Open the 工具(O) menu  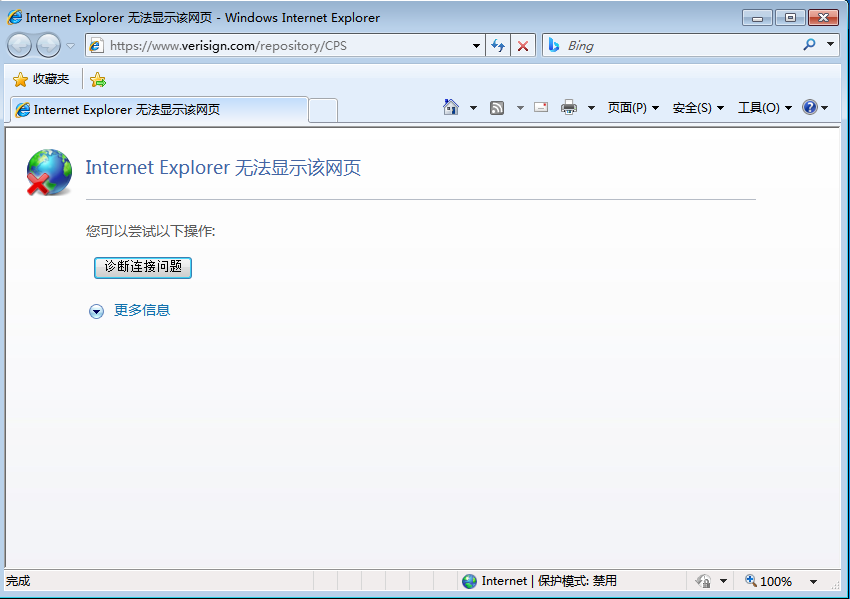[765, 108]
